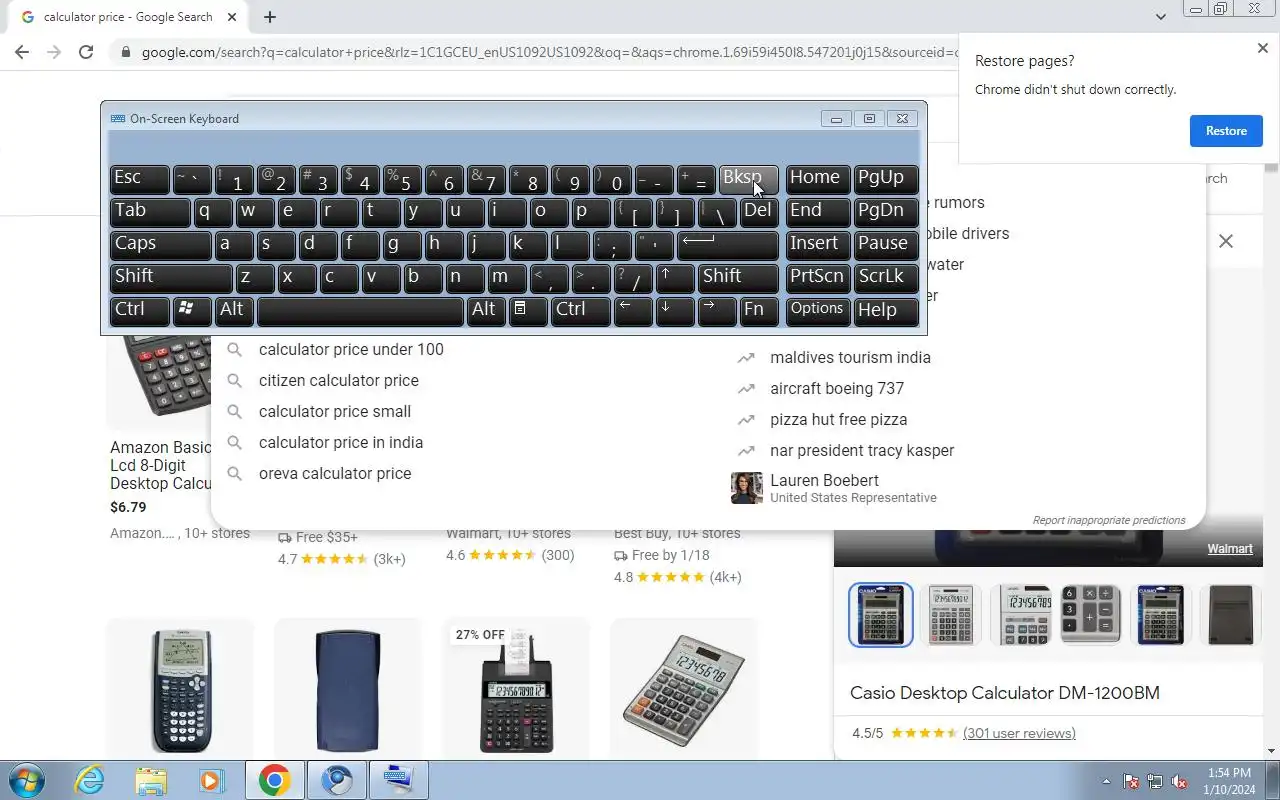The height and width of the screenshot is (800, 1280).
Task: Toggle the right Alt key
Action: 486,311
